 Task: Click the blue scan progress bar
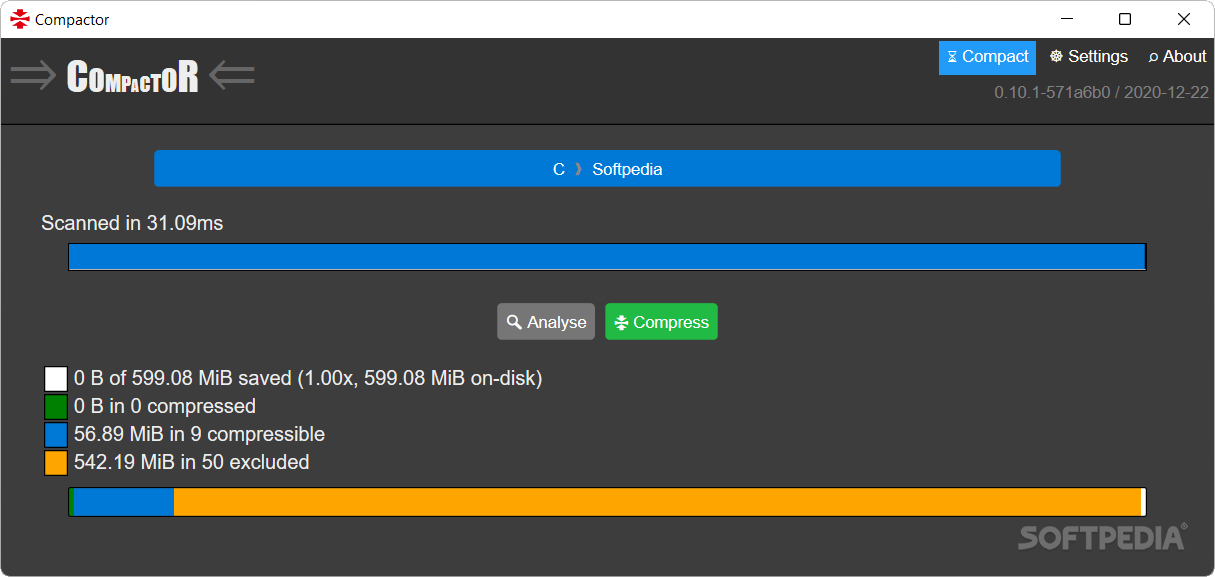click(x=607, y=257)
